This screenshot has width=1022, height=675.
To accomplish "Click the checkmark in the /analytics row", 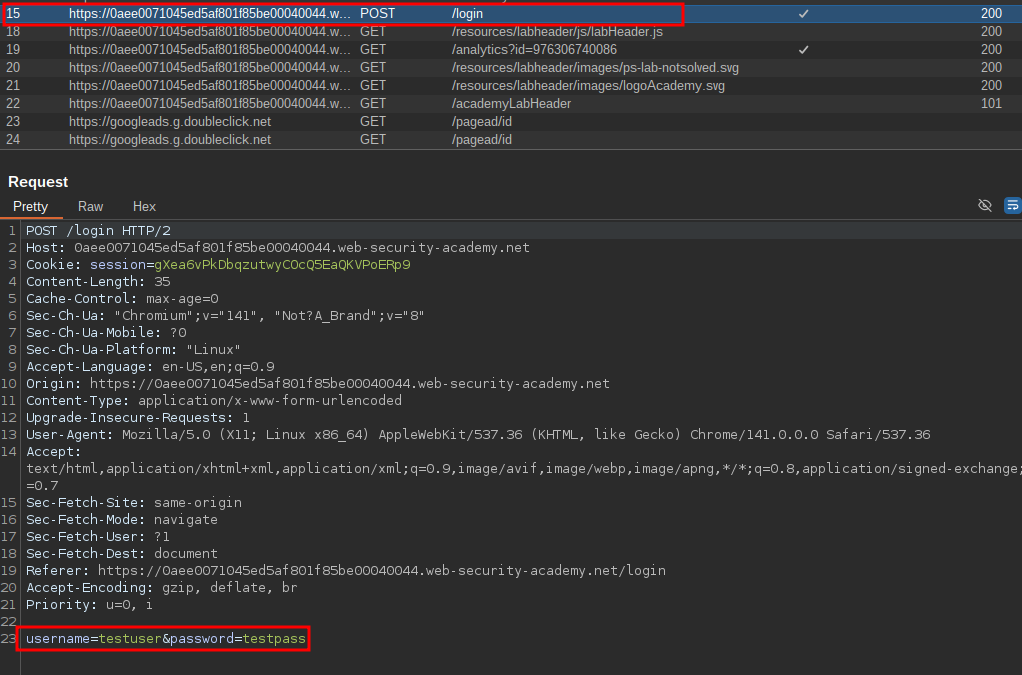I will coord(803,50).
